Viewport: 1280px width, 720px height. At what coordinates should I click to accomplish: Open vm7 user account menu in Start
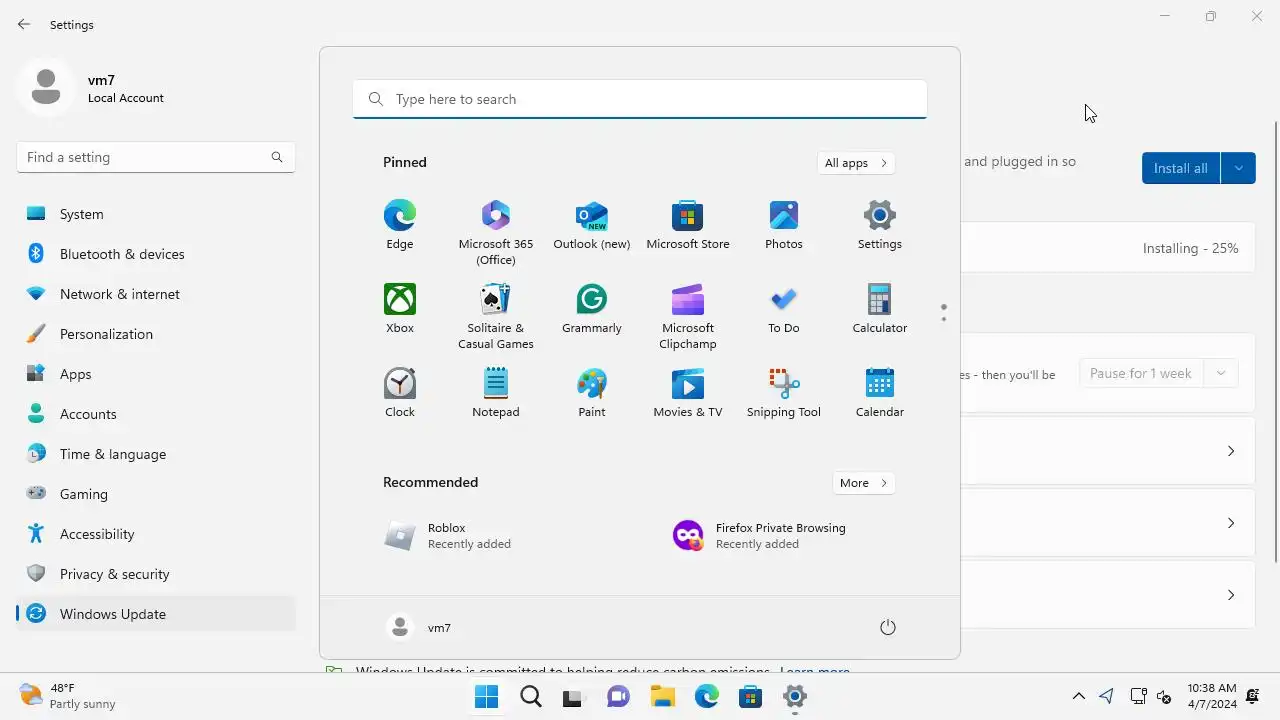419,627
